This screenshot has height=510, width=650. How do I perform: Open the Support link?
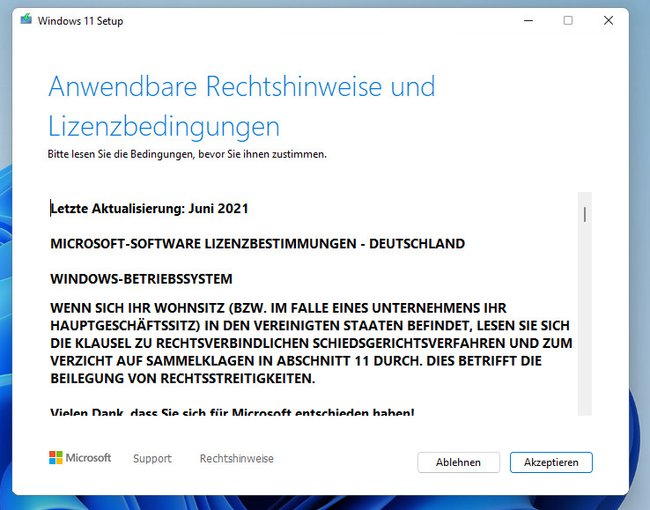pyautogui.click(x=152, y=458)
